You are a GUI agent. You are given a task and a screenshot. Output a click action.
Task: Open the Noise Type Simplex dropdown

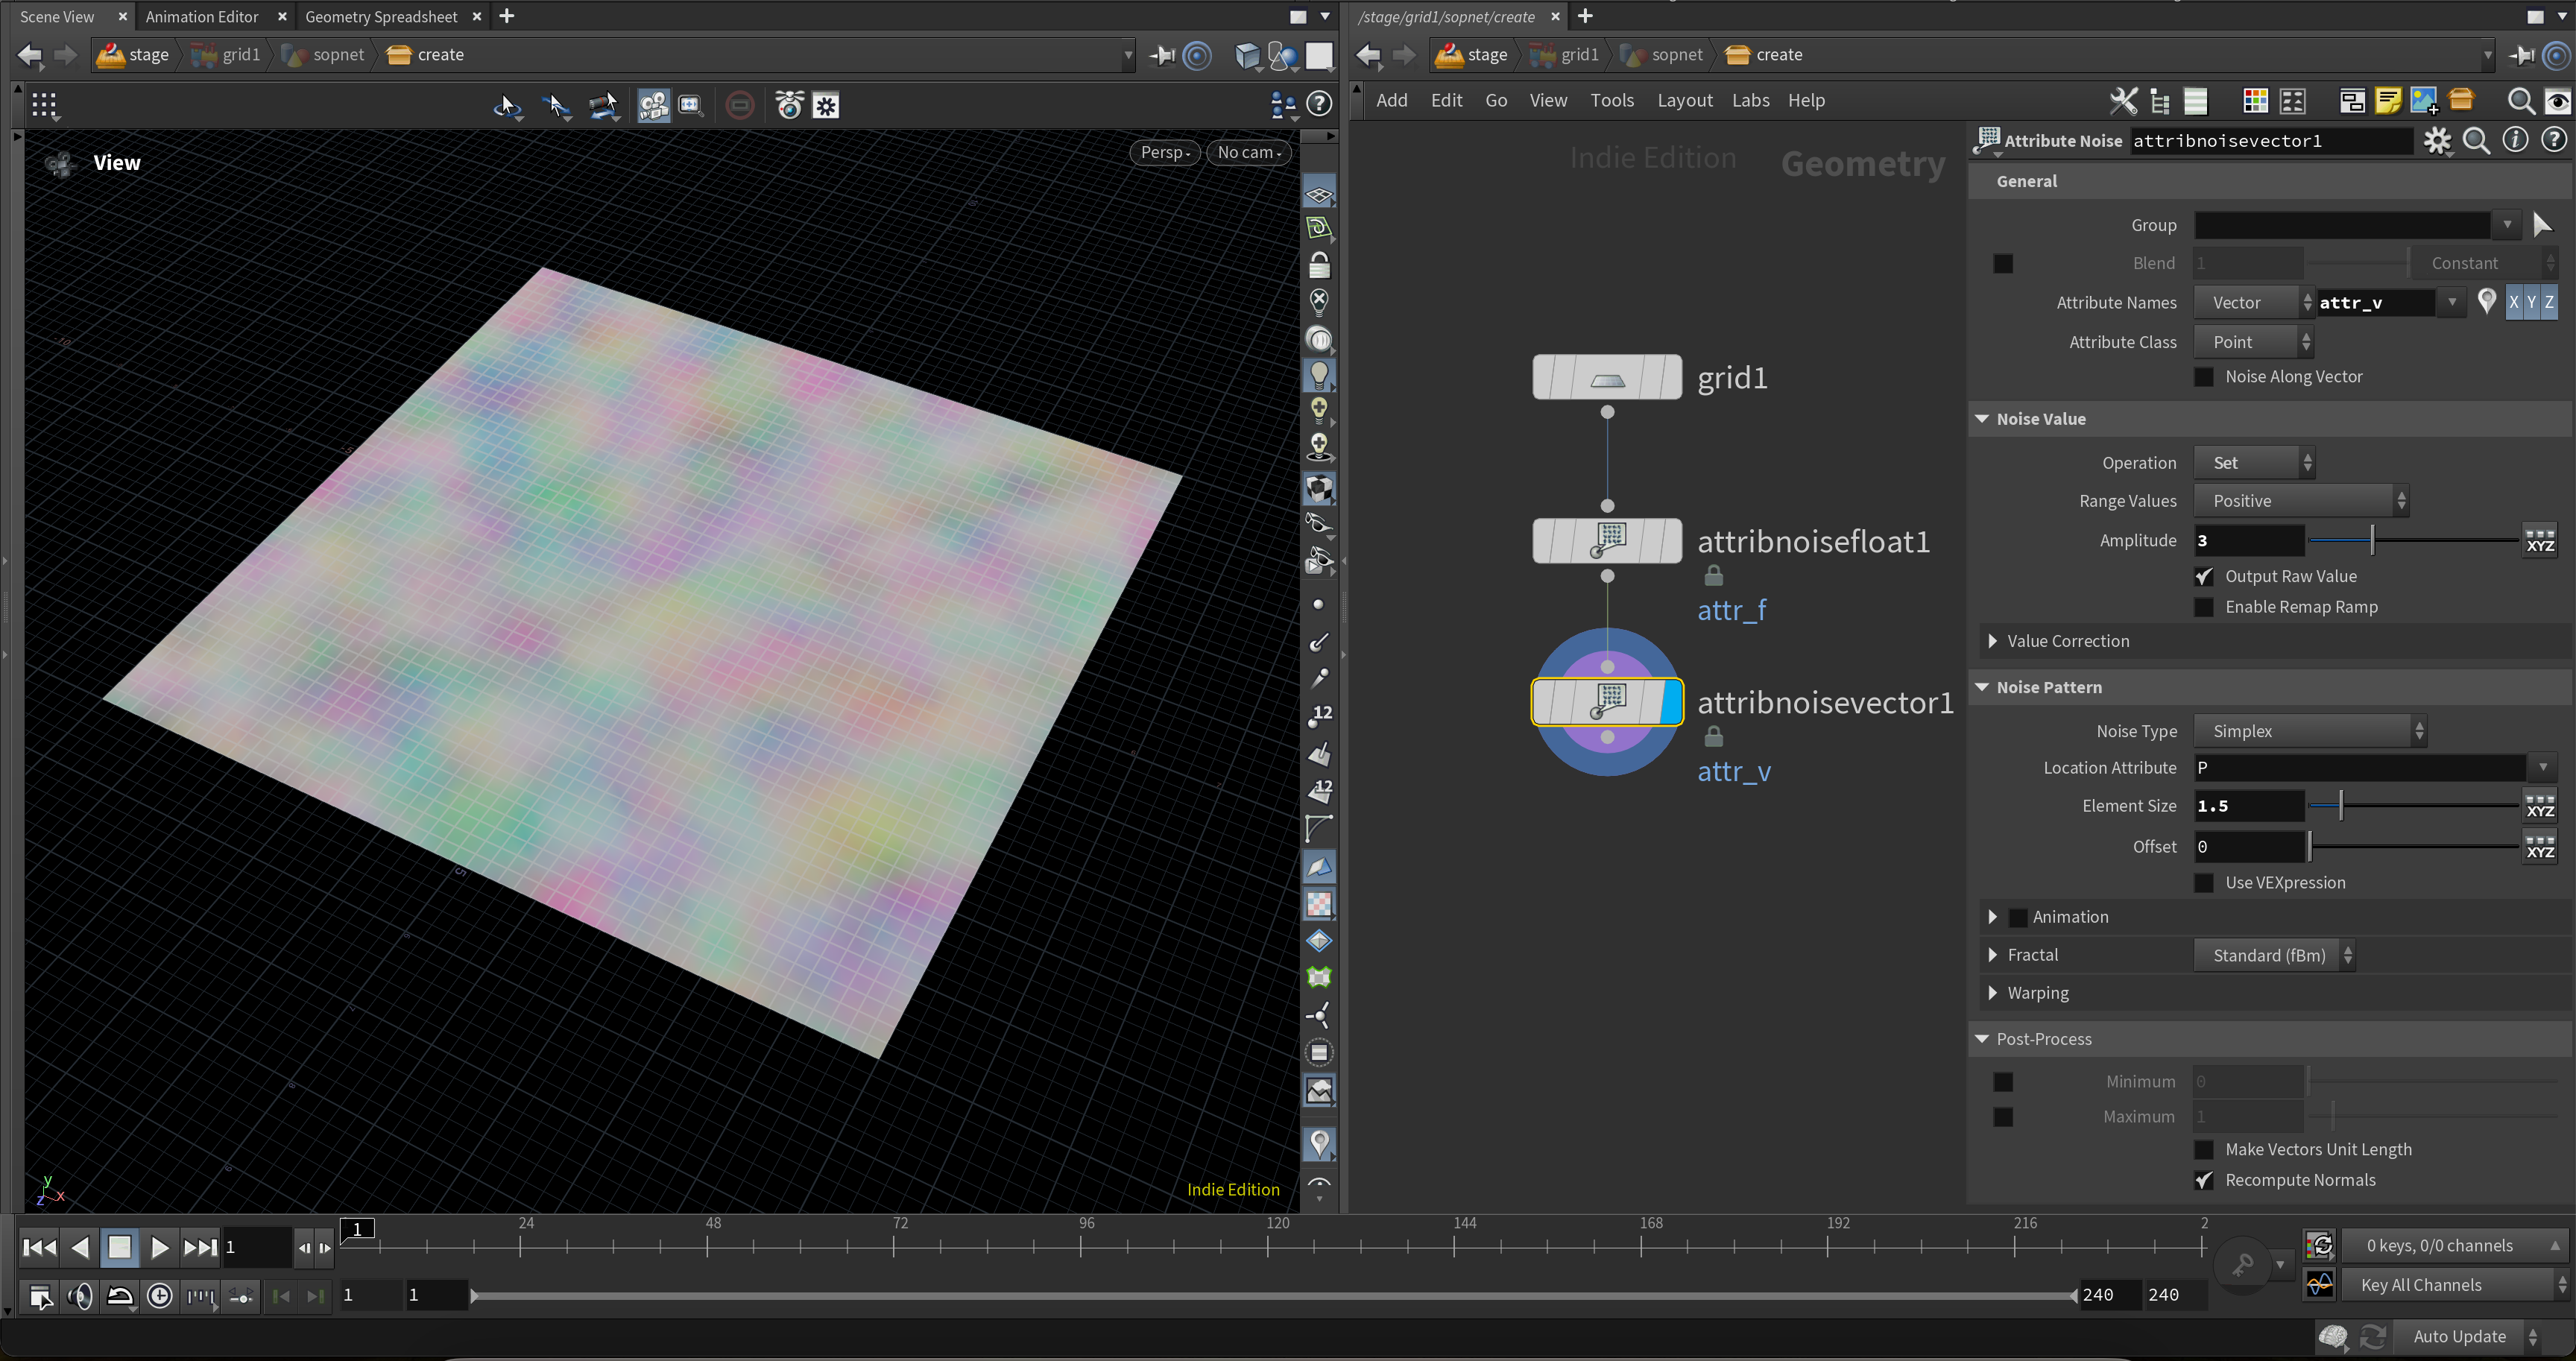pos(2310,731)
